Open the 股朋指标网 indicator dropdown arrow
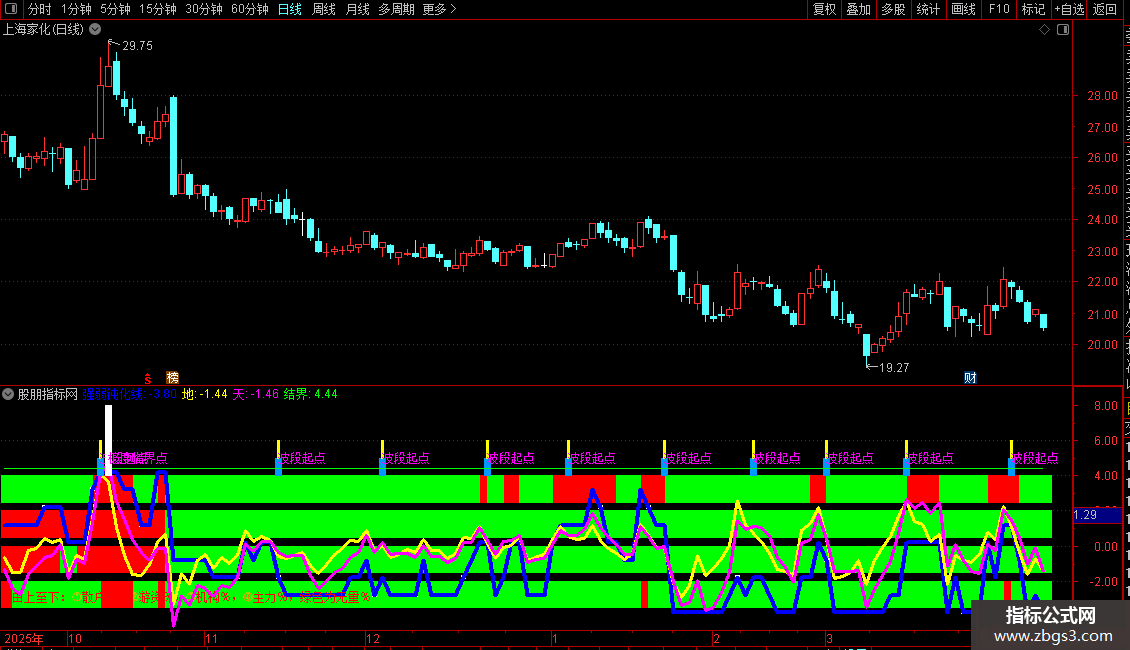 (8, 394)
